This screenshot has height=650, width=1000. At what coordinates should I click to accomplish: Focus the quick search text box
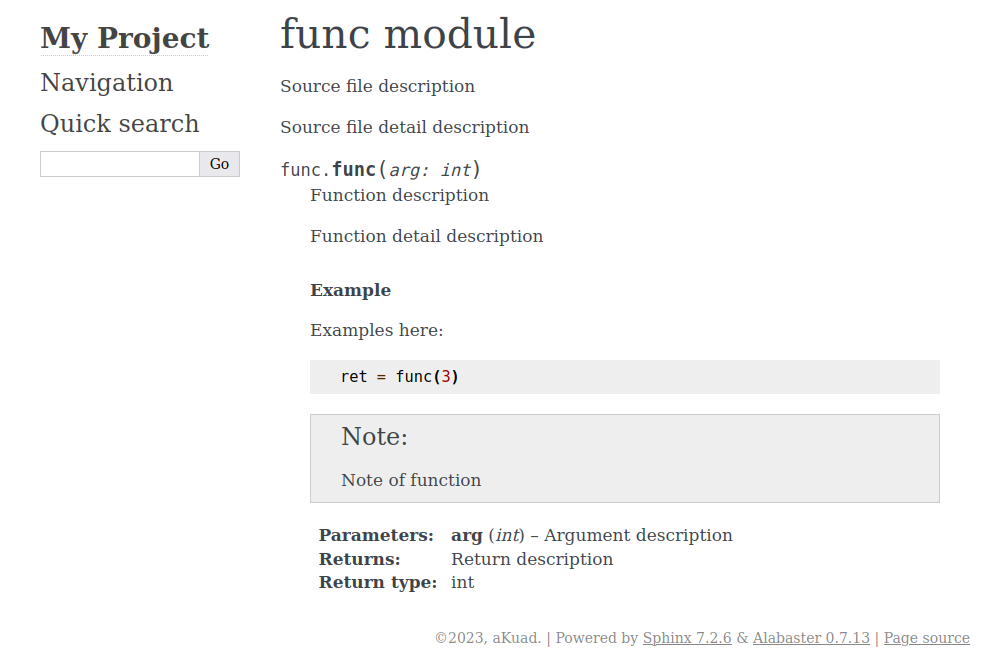pyautogui.click(x=120, y=164)
